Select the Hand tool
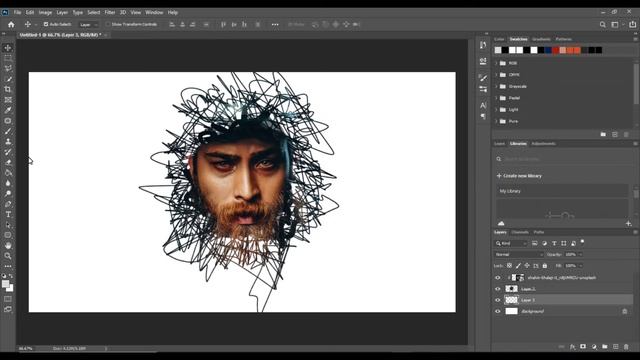640x360 pixels. pyautogui.click(x=8, y=246)
